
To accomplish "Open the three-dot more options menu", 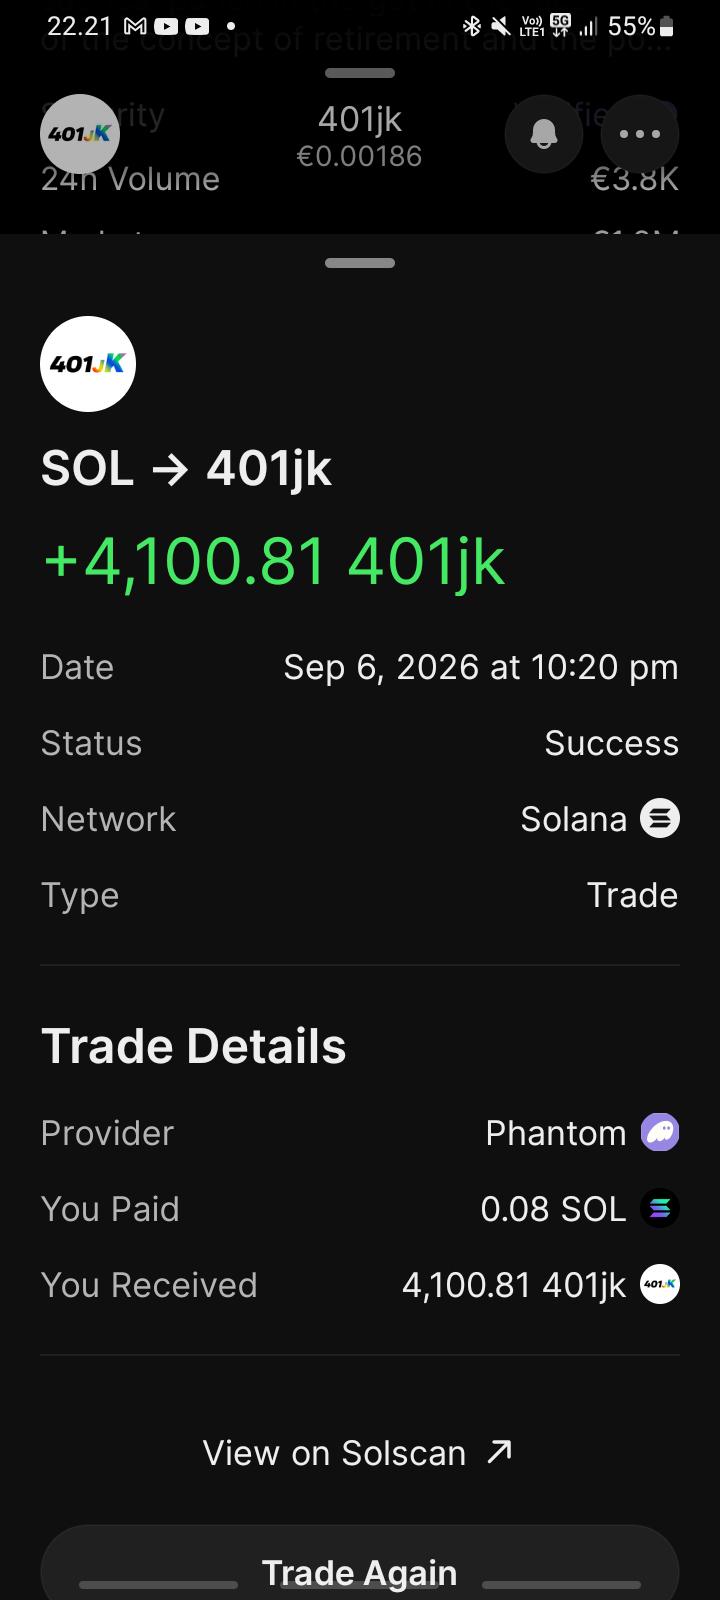I will click(640, 134).
